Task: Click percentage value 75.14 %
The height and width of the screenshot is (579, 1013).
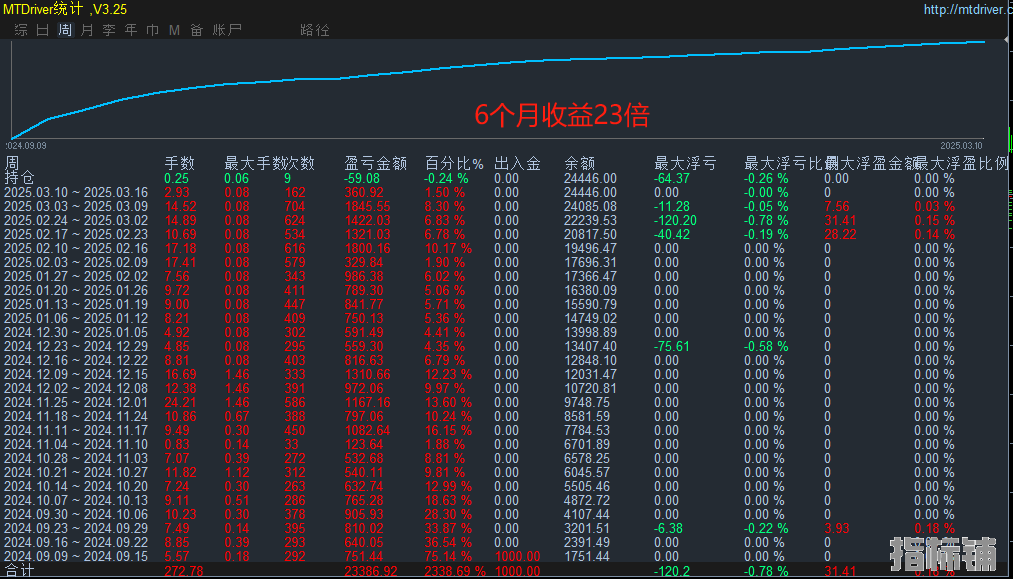Action: tap(448, 556)
